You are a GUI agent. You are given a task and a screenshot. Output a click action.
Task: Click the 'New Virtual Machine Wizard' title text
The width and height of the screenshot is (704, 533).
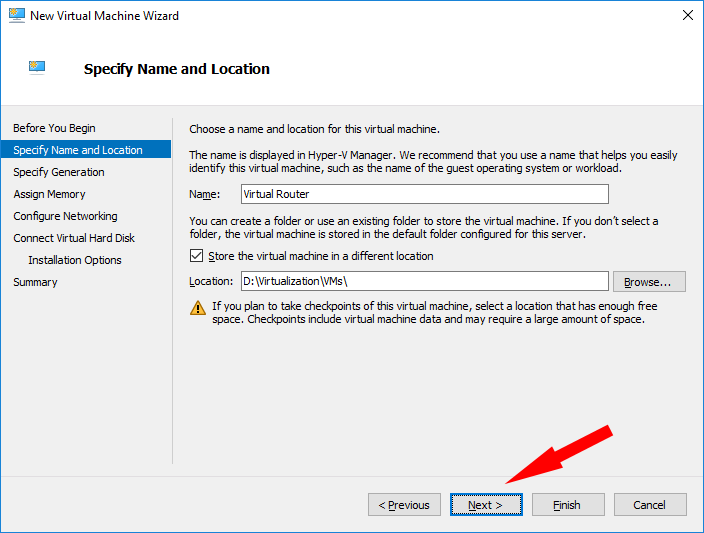point(104,16)
